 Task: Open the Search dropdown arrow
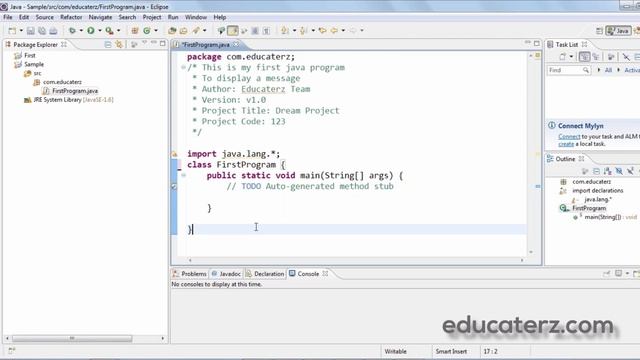pyautogui.click(x=204, y=31)
